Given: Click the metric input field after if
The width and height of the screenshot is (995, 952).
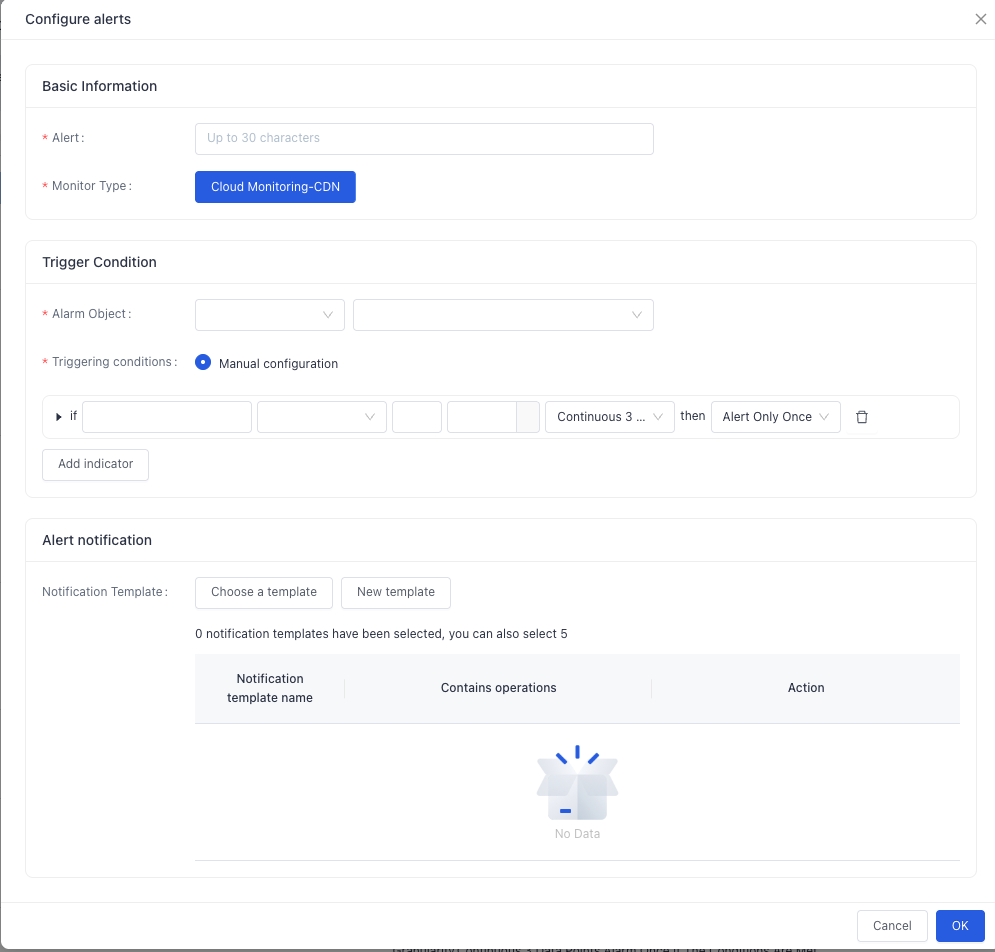Looking at the screenshot, I should point(167,417).
